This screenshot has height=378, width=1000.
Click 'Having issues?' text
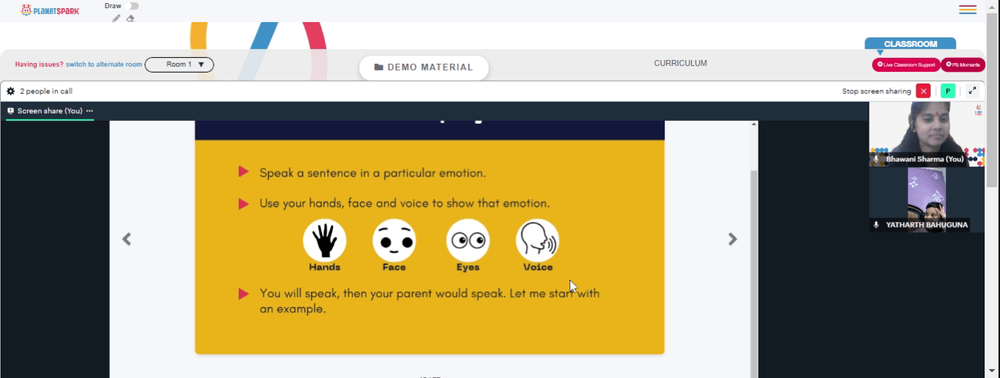pyautogui.click(x=39, y=64)
